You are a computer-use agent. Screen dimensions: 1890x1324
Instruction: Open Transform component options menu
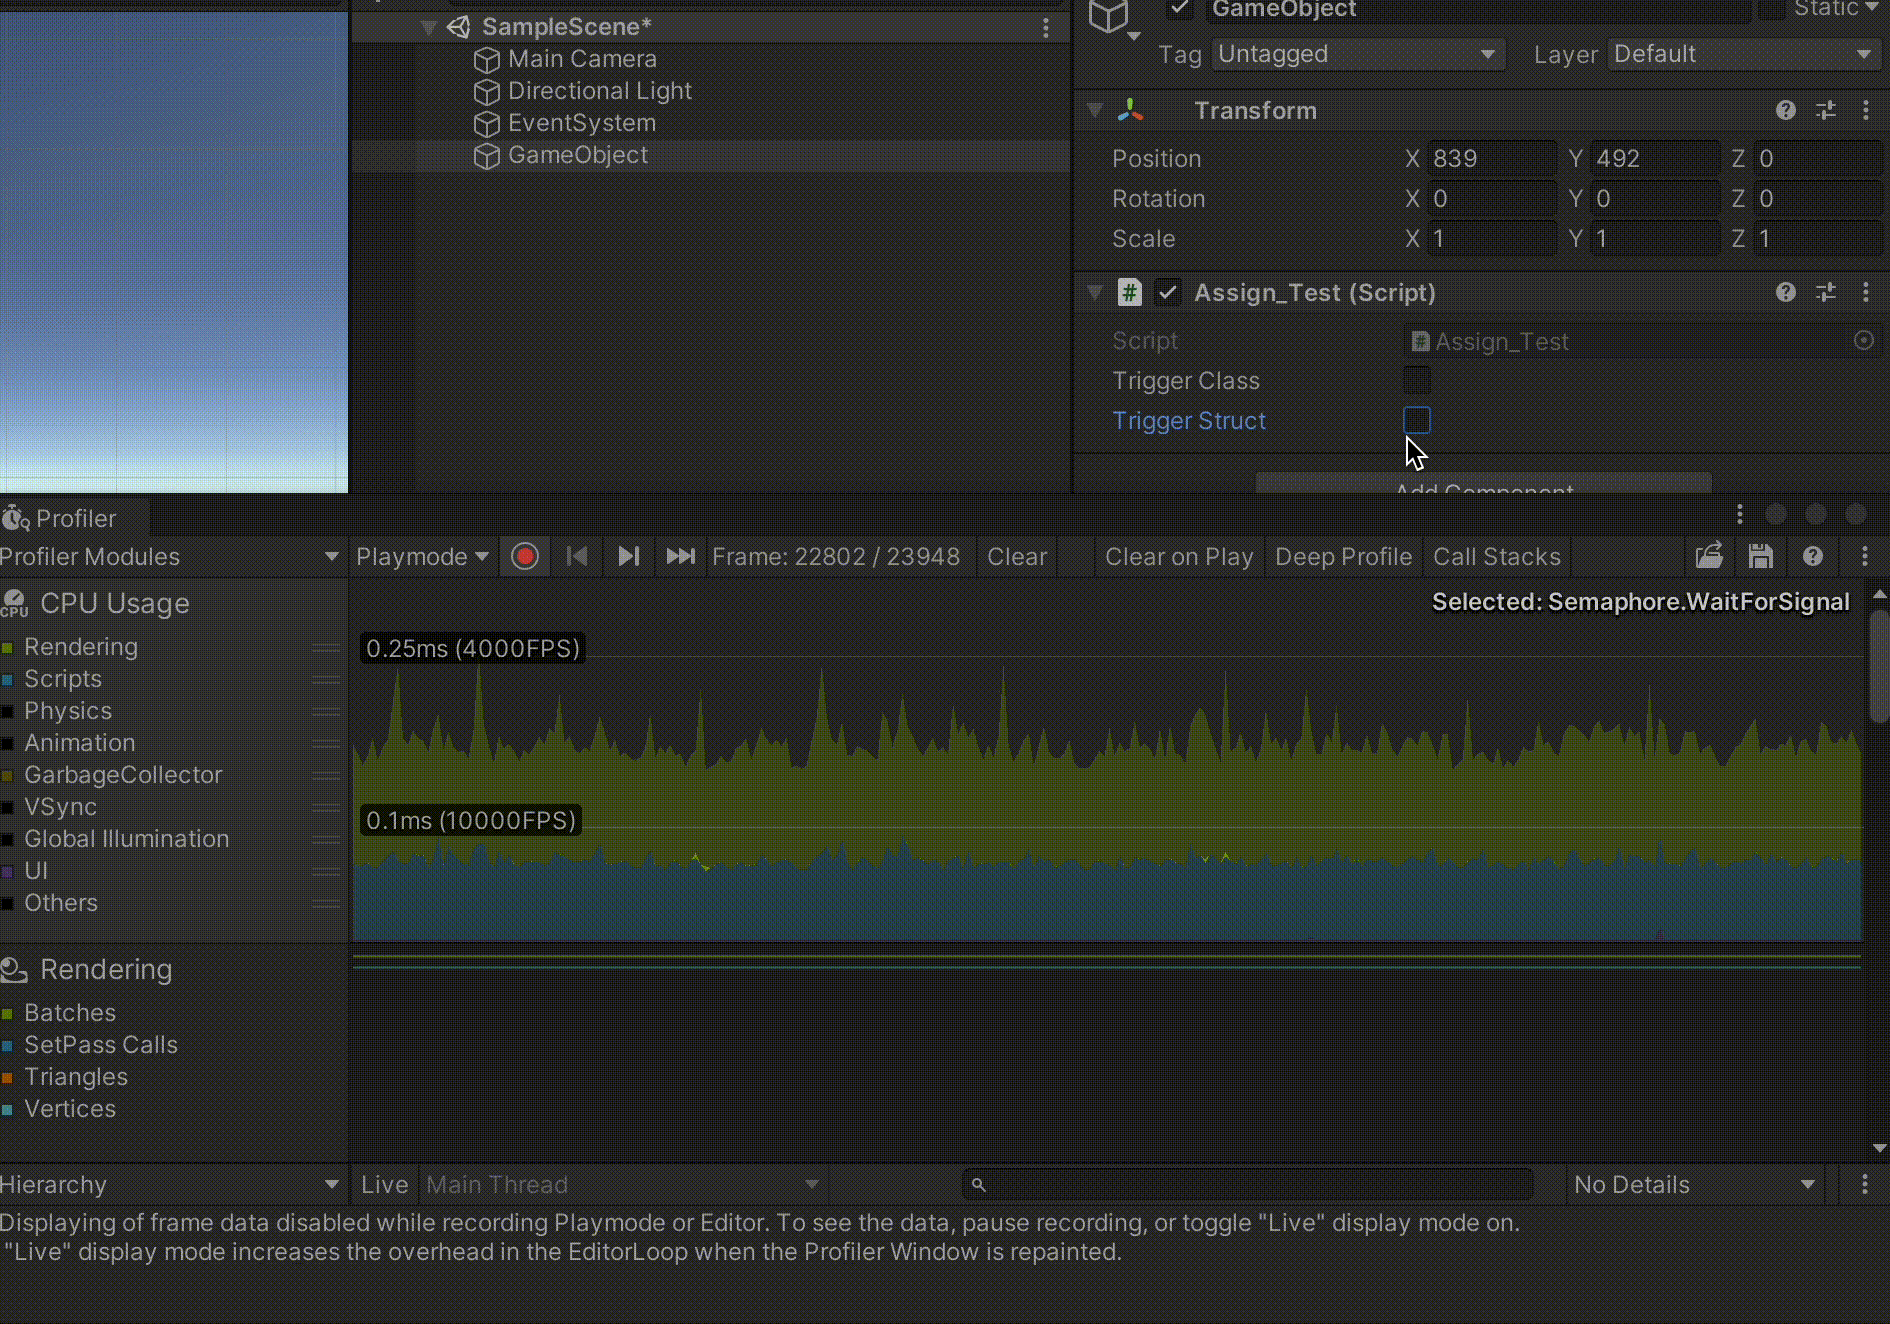pos(1866,110)
